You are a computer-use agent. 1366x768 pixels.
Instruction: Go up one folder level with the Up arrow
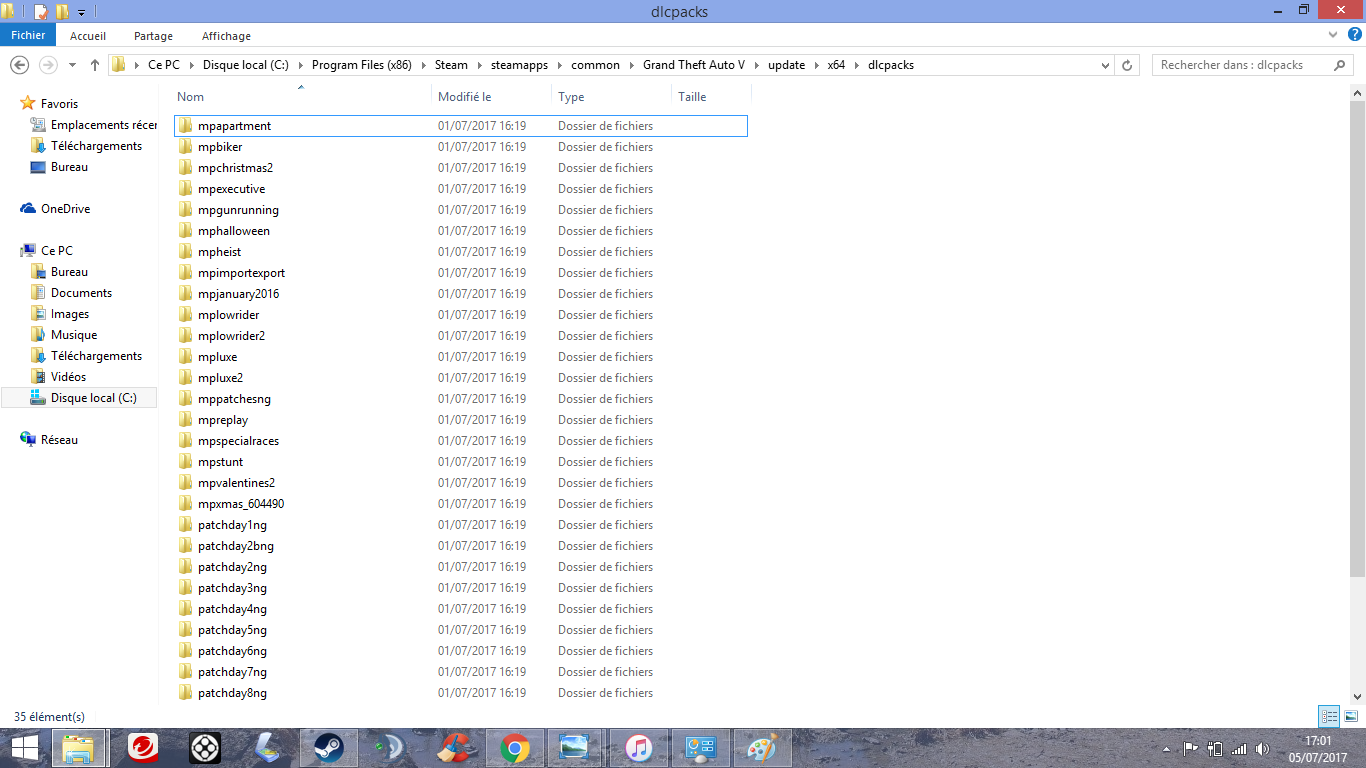pyautogui.click(x=95, y=65)
